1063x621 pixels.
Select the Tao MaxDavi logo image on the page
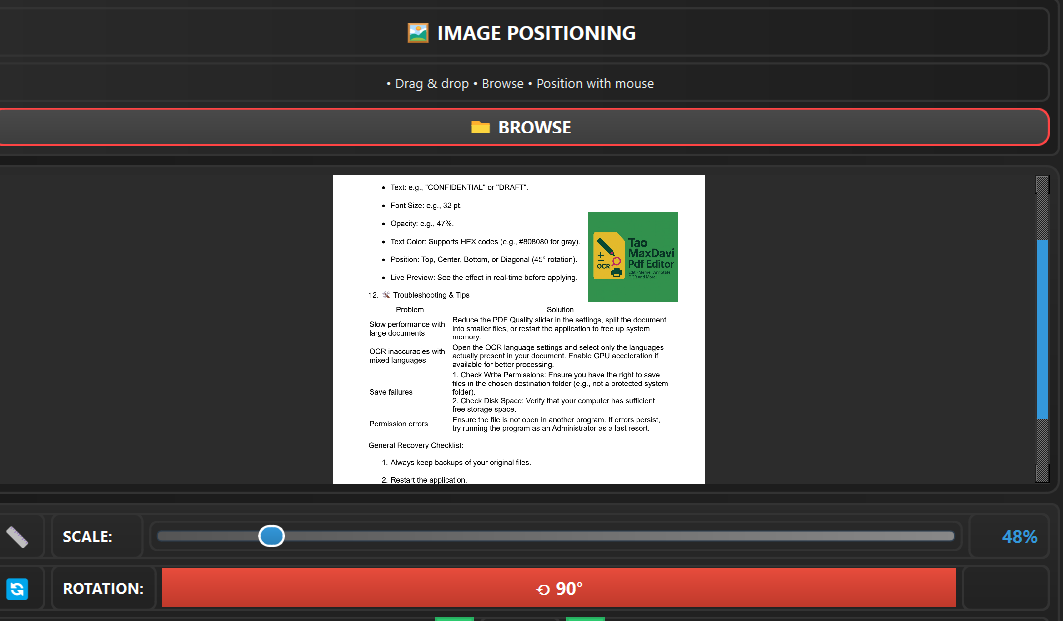tap(632, 257)
